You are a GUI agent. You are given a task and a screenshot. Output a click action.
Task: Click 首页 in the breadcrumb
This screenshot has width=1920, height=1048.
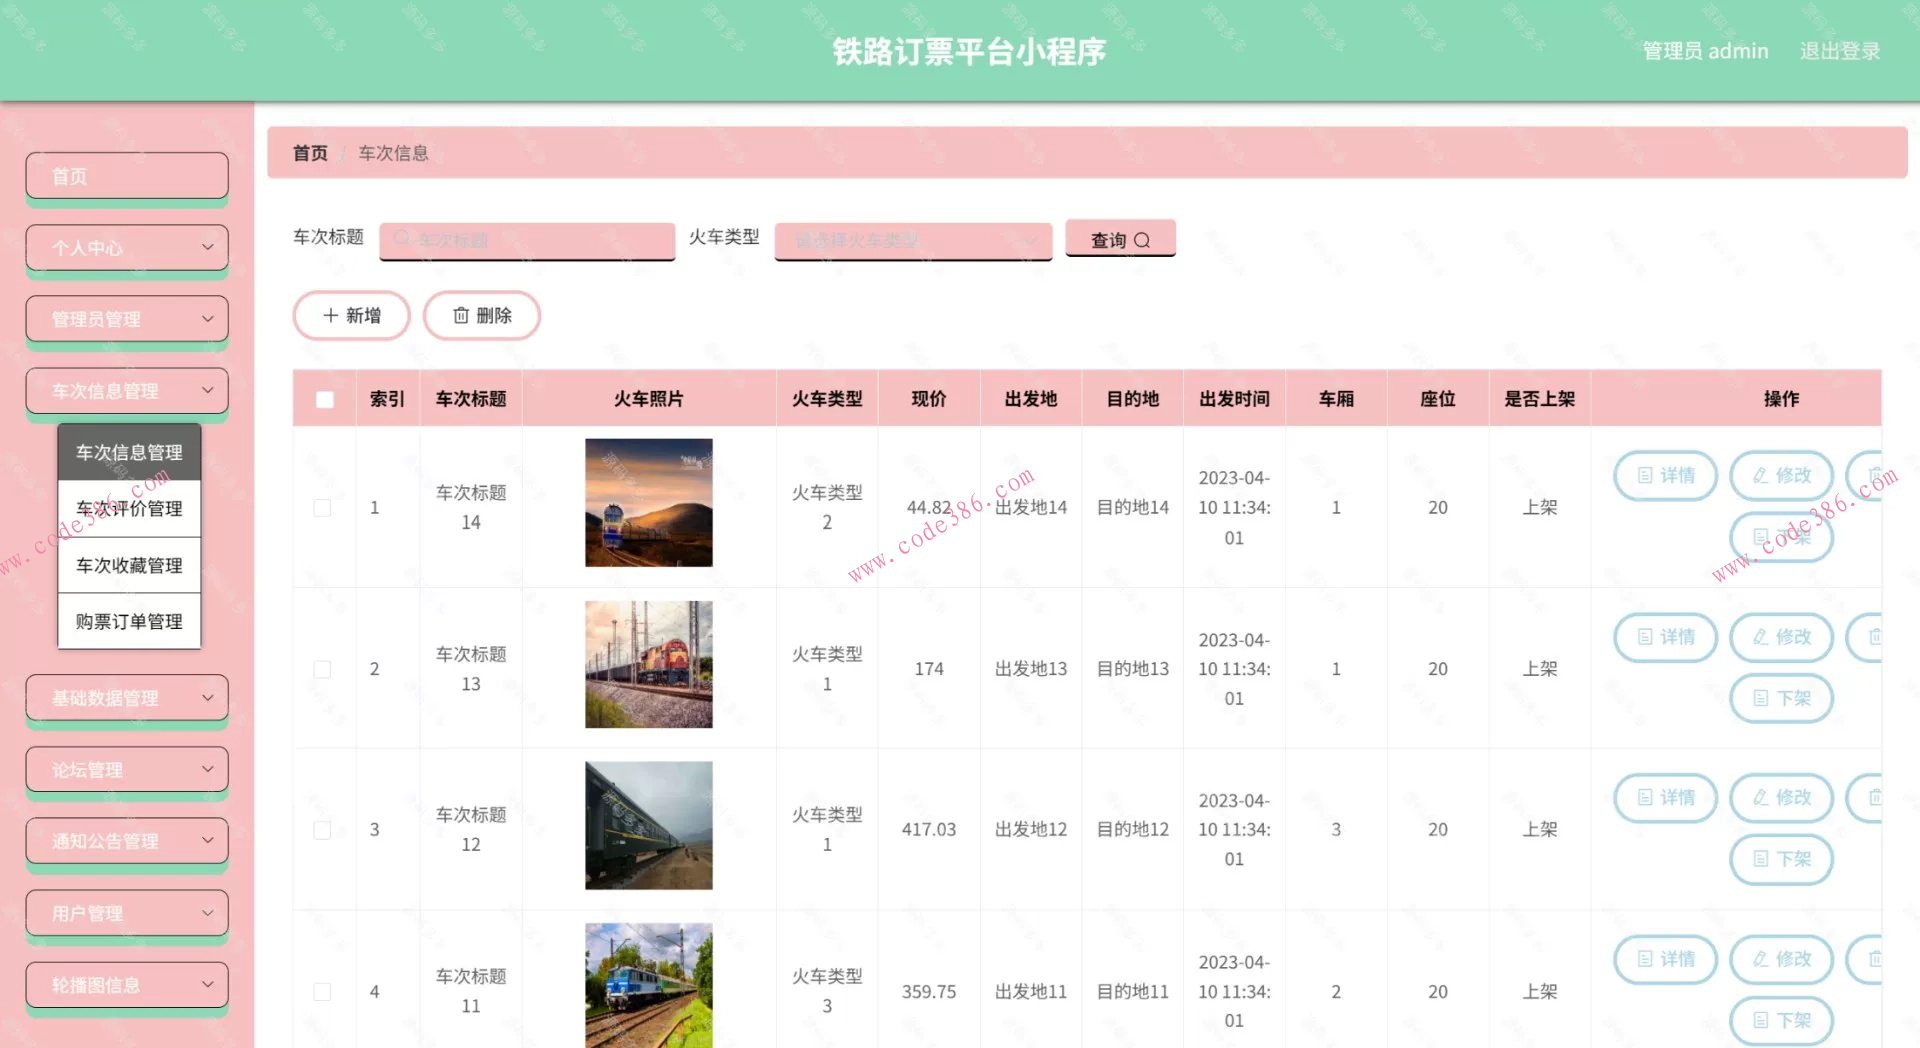(308, 153)
